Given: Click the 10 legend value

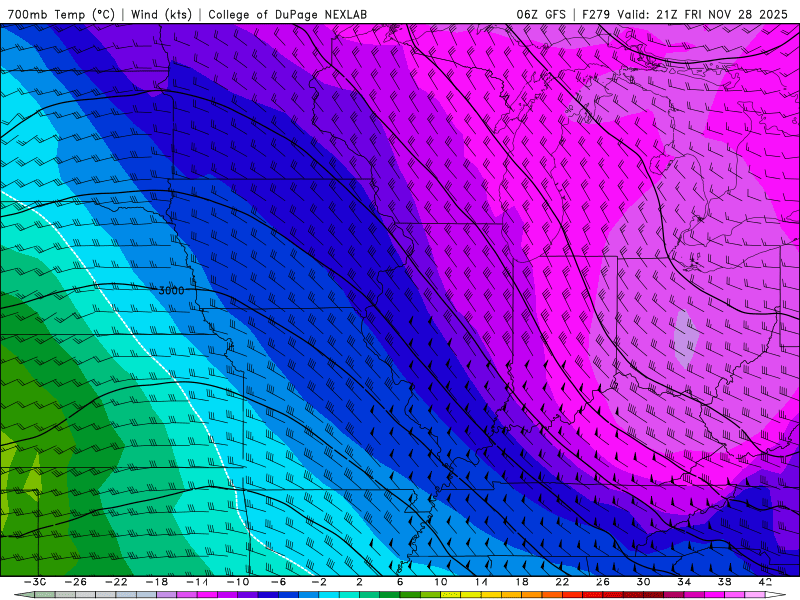Looking at the screenshot, I should pos(440,582).
